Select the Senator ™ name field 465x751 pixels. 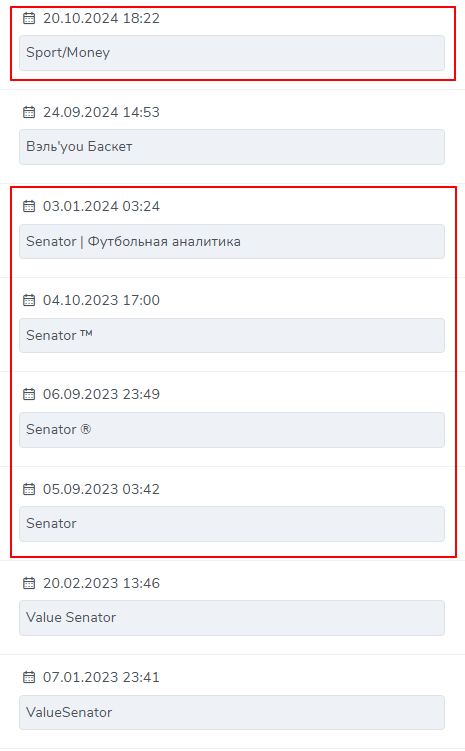(x=232, y=335)
